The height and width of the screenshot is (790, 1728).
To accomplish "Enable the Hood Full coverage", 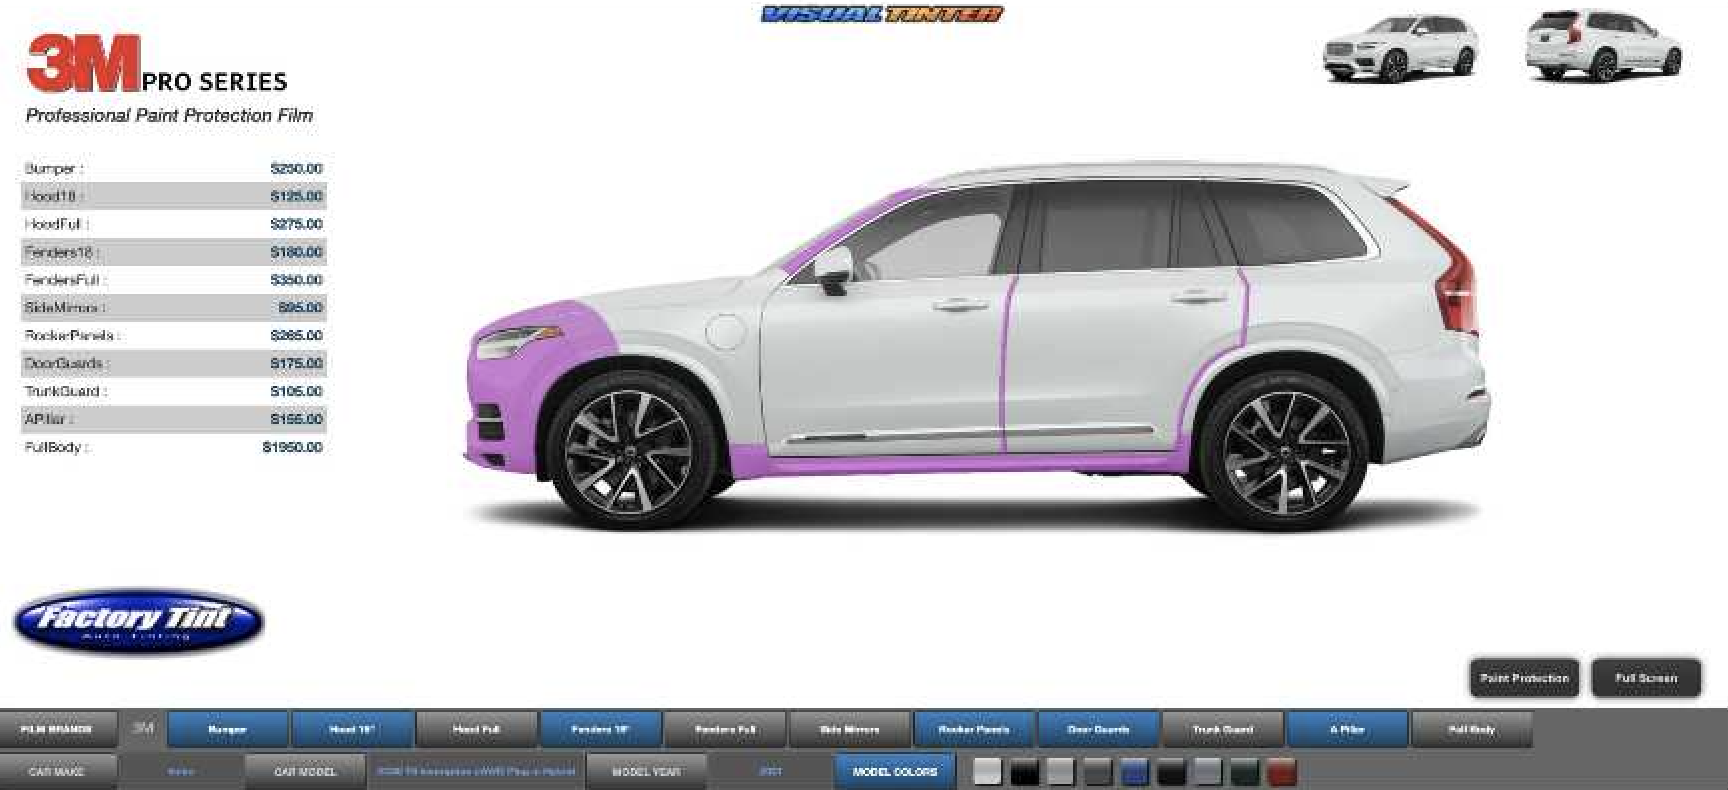I will [476, 730].
